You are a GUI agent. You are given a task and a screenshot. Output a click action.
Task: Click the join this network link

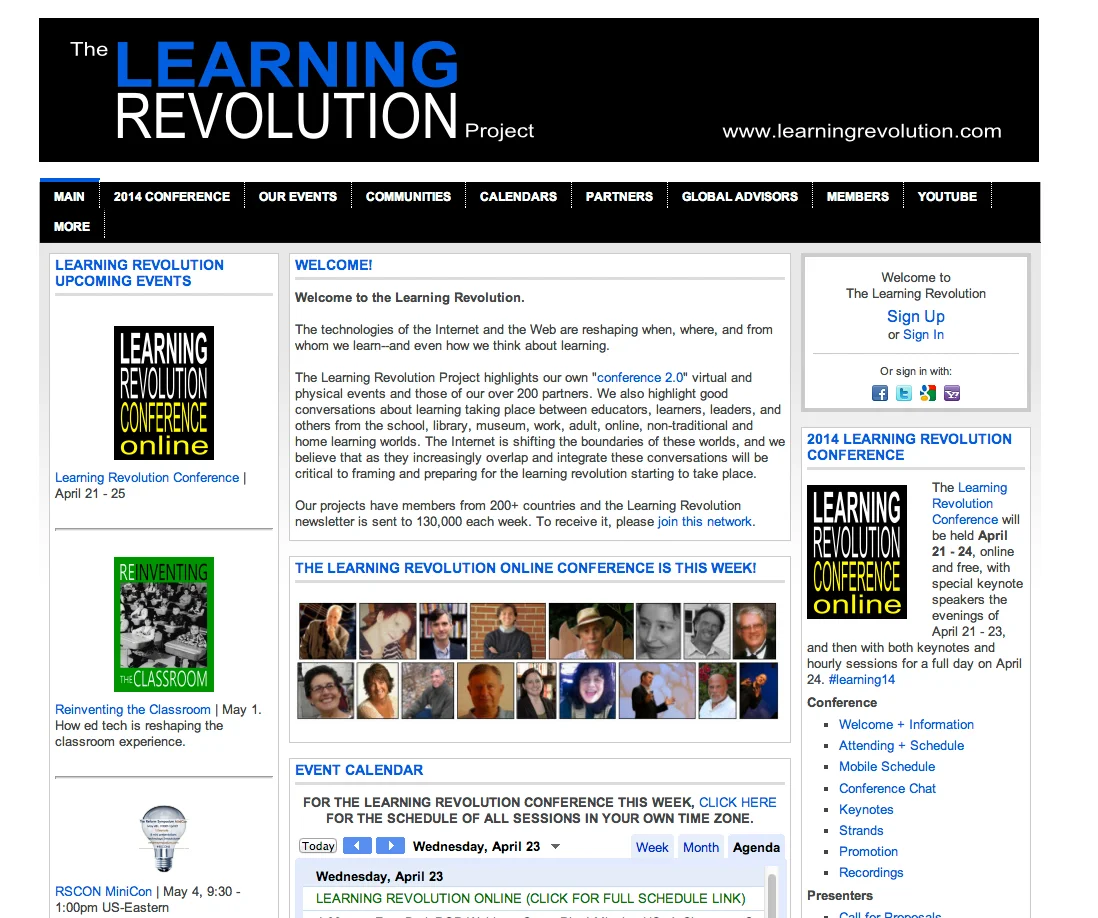pos(704,522)
